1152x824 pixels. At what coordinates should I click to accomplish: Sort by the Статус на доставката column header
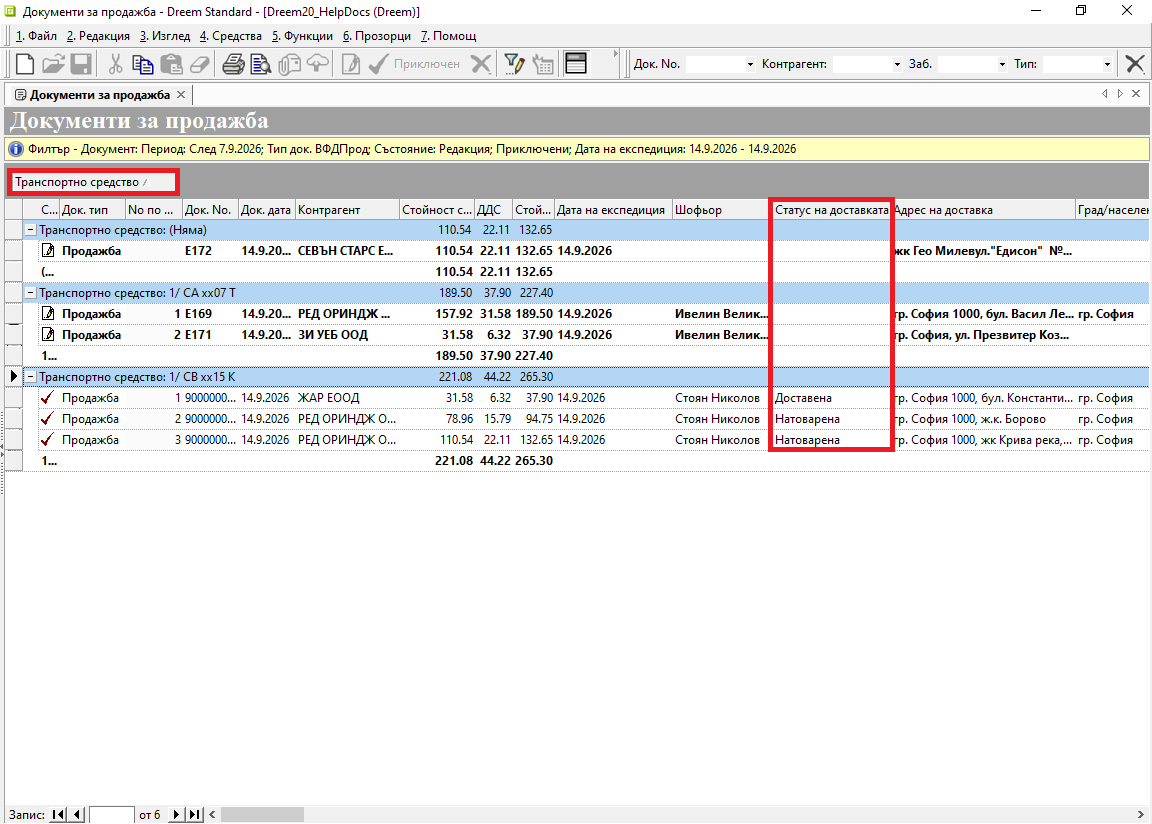click(831, 210)
